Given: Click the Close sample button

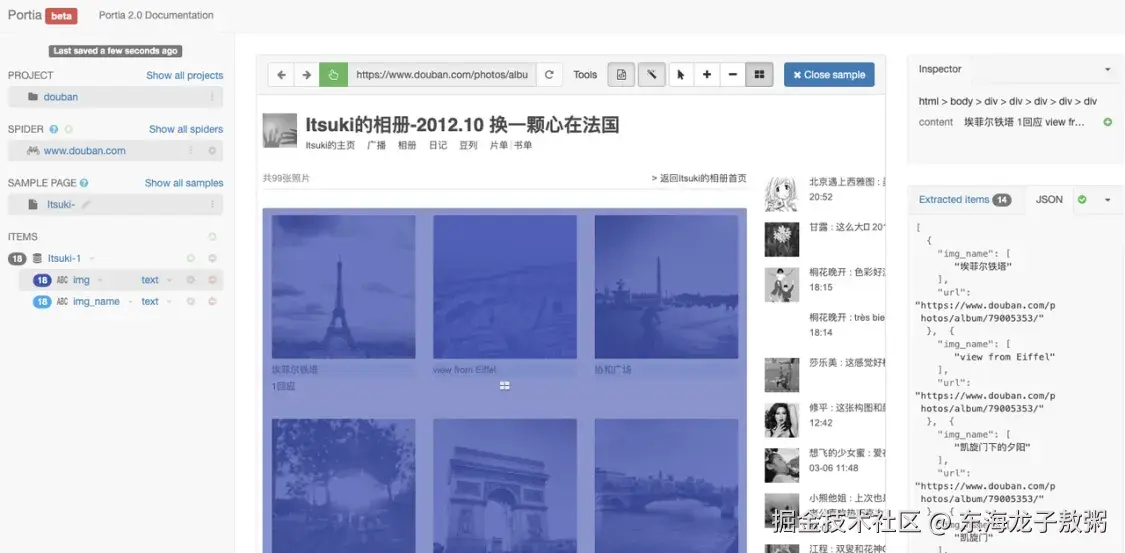Looking at the screenshot, I should pyautogui.click(x=829, y=75).
